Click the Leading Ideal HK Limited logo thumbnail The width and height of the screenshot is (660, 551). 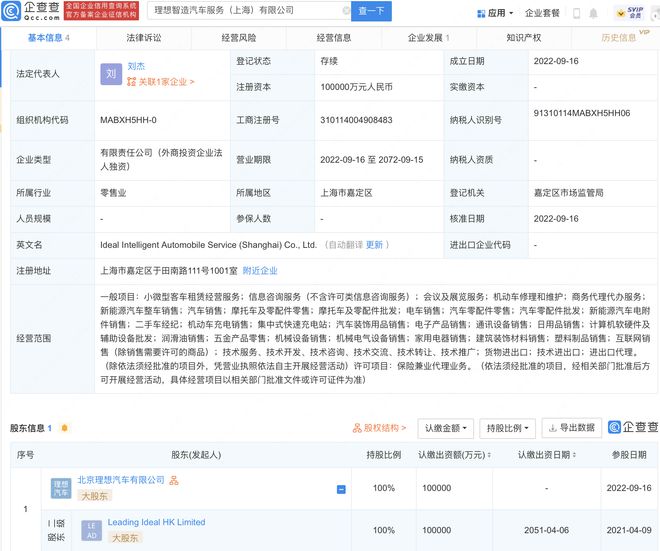pos(91,530)
